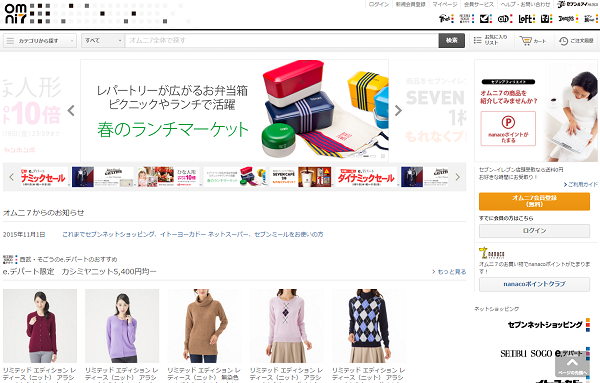This screenshot has width=600, height=383.
Task: Open the wine-red cardigan product image
Action: point(40,326)
